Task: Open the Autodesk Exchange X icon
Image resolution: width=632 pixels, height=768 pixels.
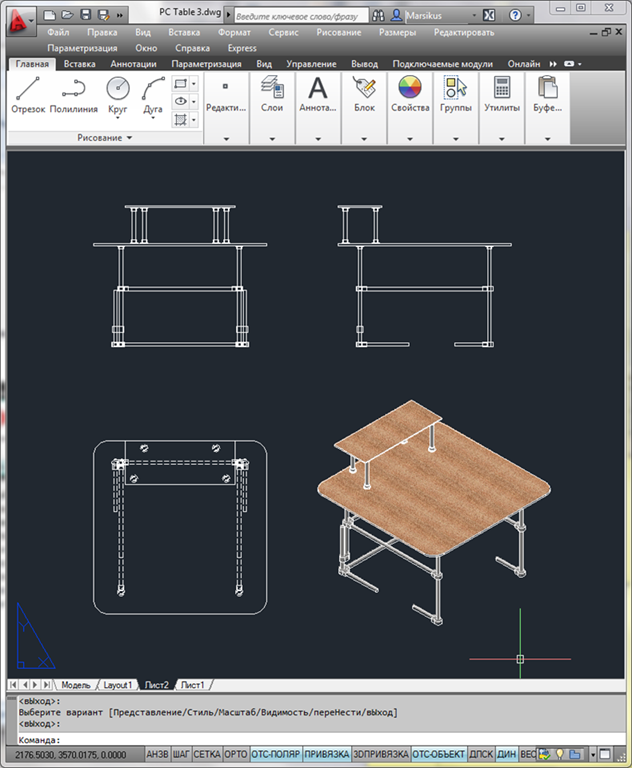Action: (x=489, y=16)
